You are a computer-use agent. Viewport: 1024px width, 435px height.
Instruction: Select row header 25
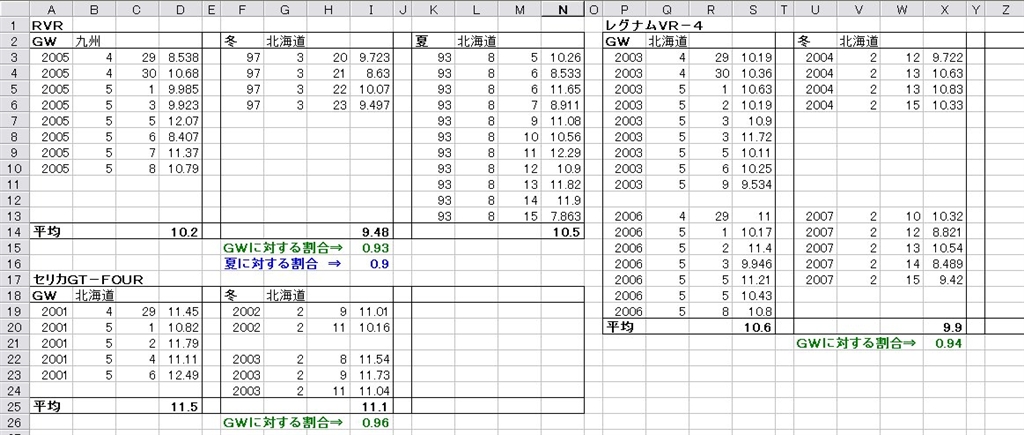click(x=15, y=406)
